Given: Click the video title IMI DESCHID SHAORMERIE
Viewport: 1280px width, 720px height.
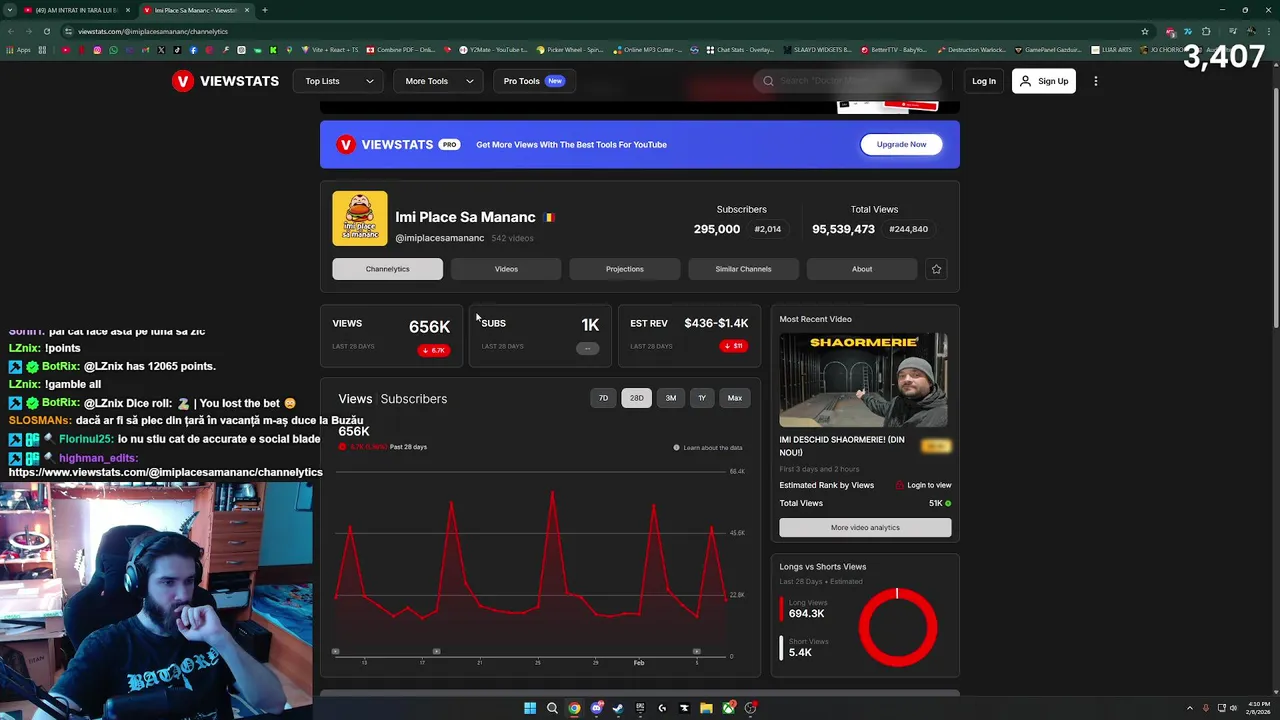Looking at the screenshot, I should pos(842,446).
